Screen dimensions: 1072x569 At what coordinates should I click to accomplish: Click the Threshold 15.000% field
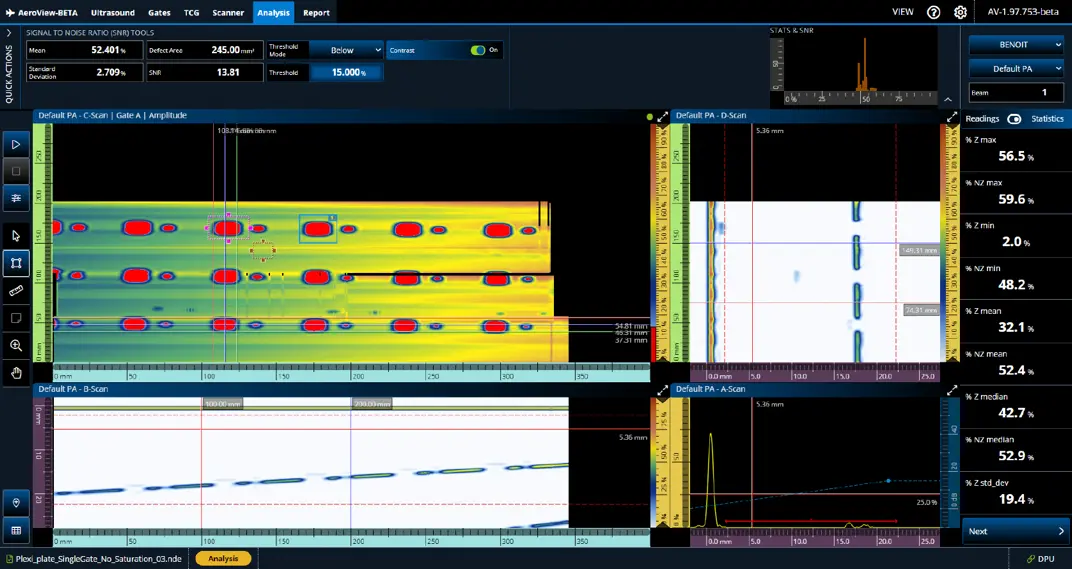(x=346, y=72)
